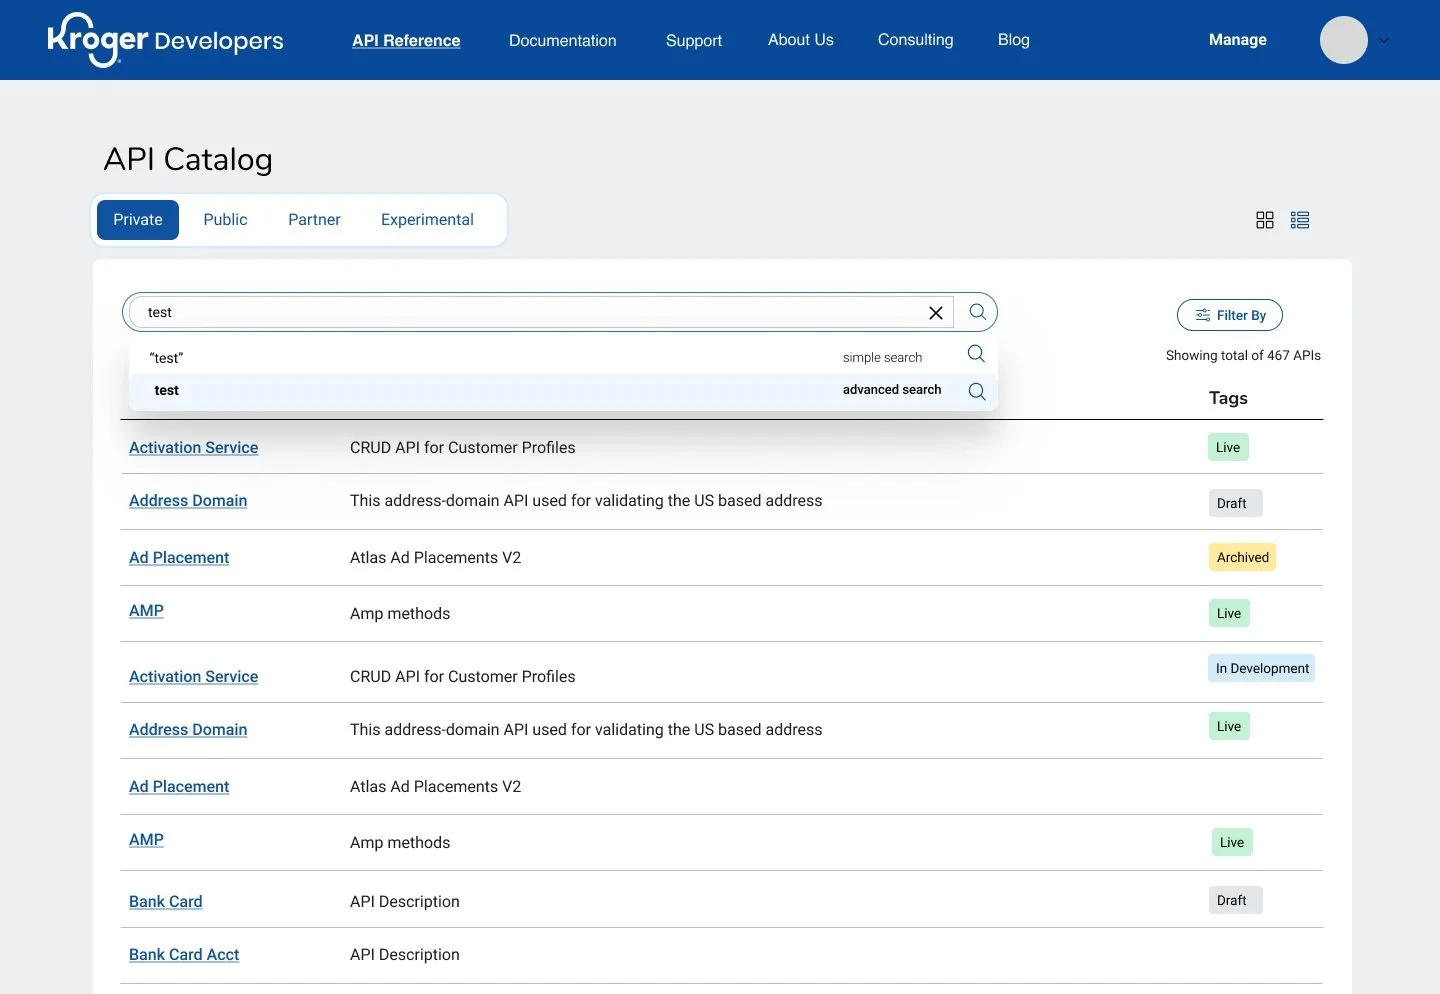This screenshot has height=994, width=1440.
Task: Click the API Catalog heading
Action: (x=188, y=159)
